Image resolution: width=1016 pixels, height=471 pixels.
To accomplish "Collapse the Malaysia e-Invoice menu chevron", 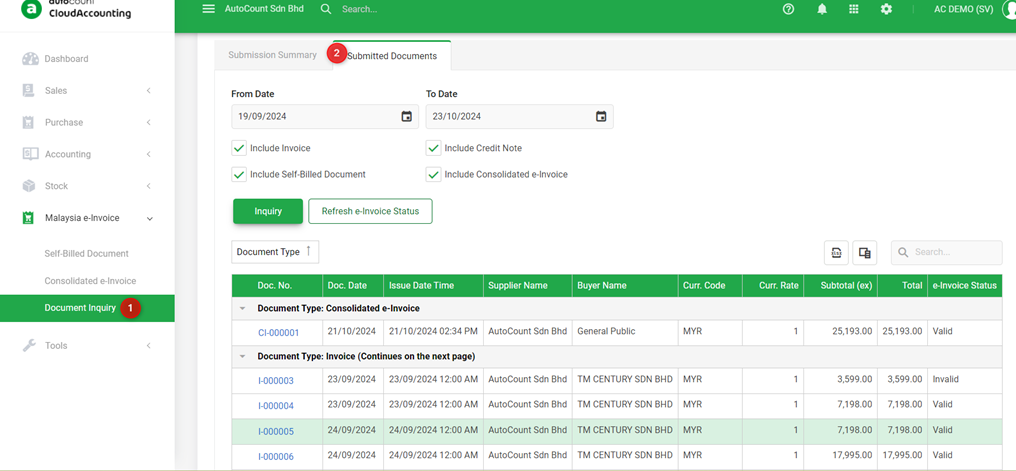I will [x=150, y=219].
